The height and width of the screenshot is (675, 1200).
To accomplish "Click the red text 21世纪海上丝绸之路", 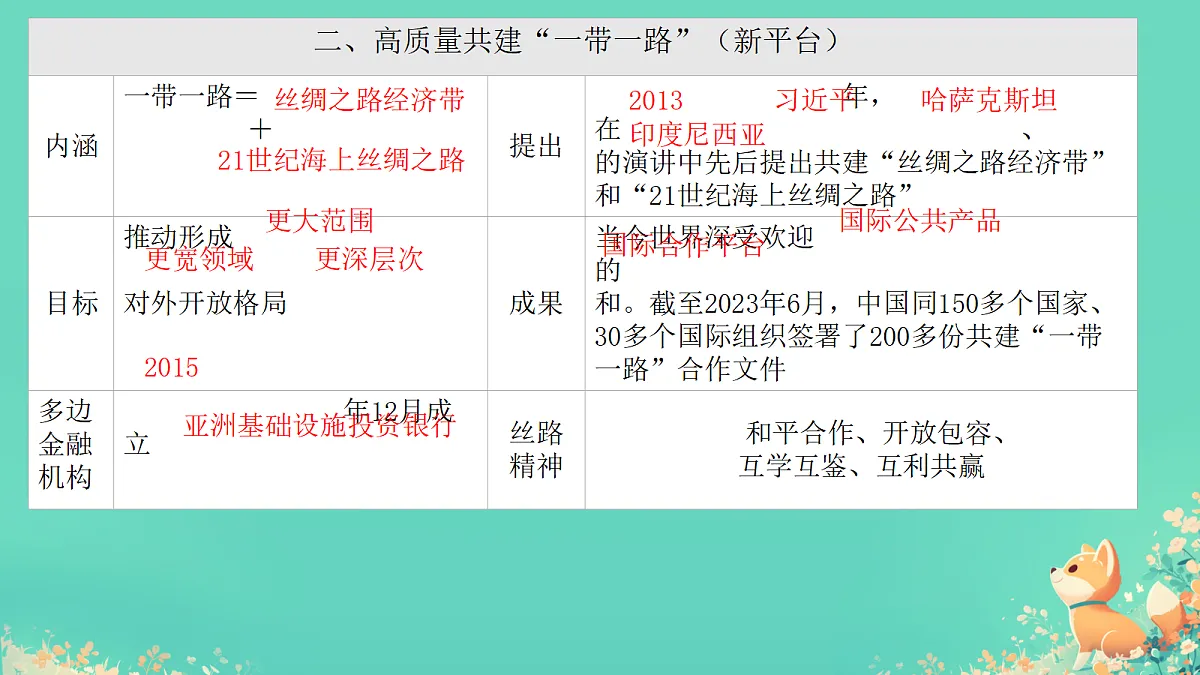I will (x=342, y=160).
